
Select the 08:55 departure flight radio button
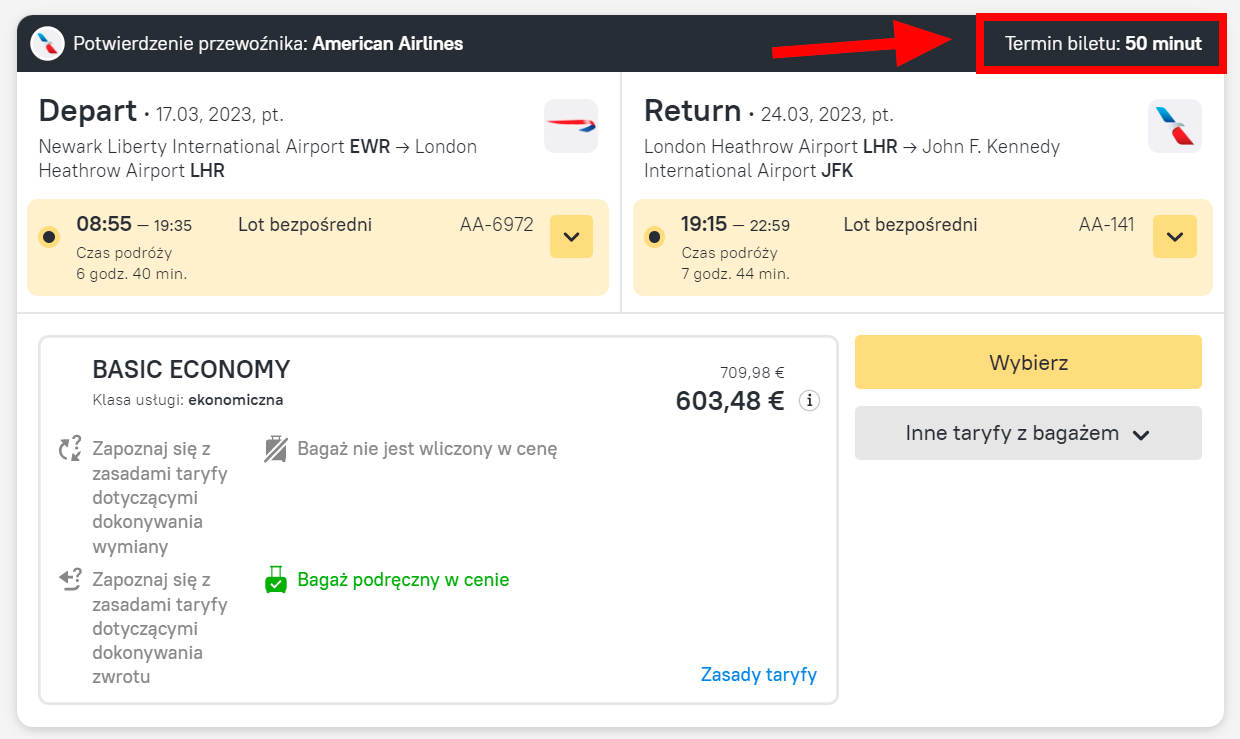click(x=48, y=237)
